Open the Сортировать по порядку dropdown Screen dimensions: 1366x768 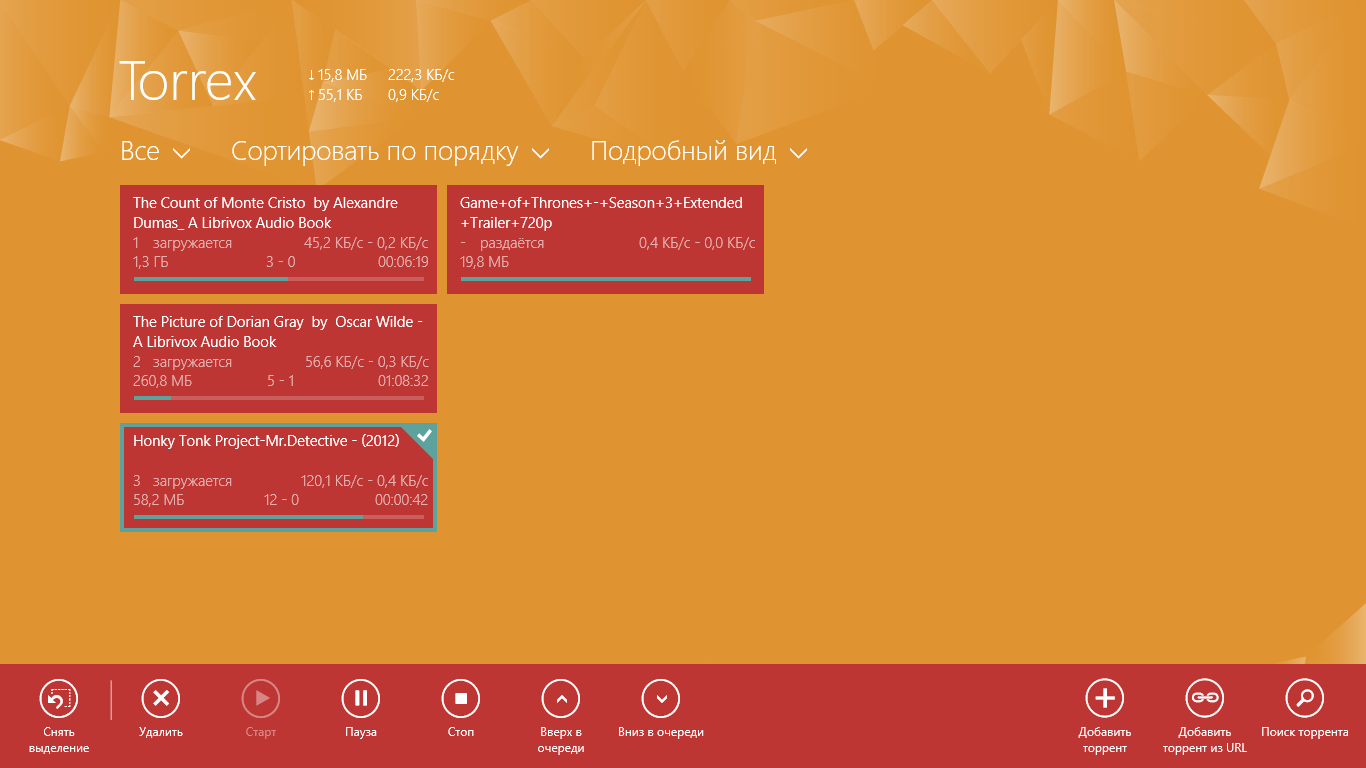pos(390,152)
